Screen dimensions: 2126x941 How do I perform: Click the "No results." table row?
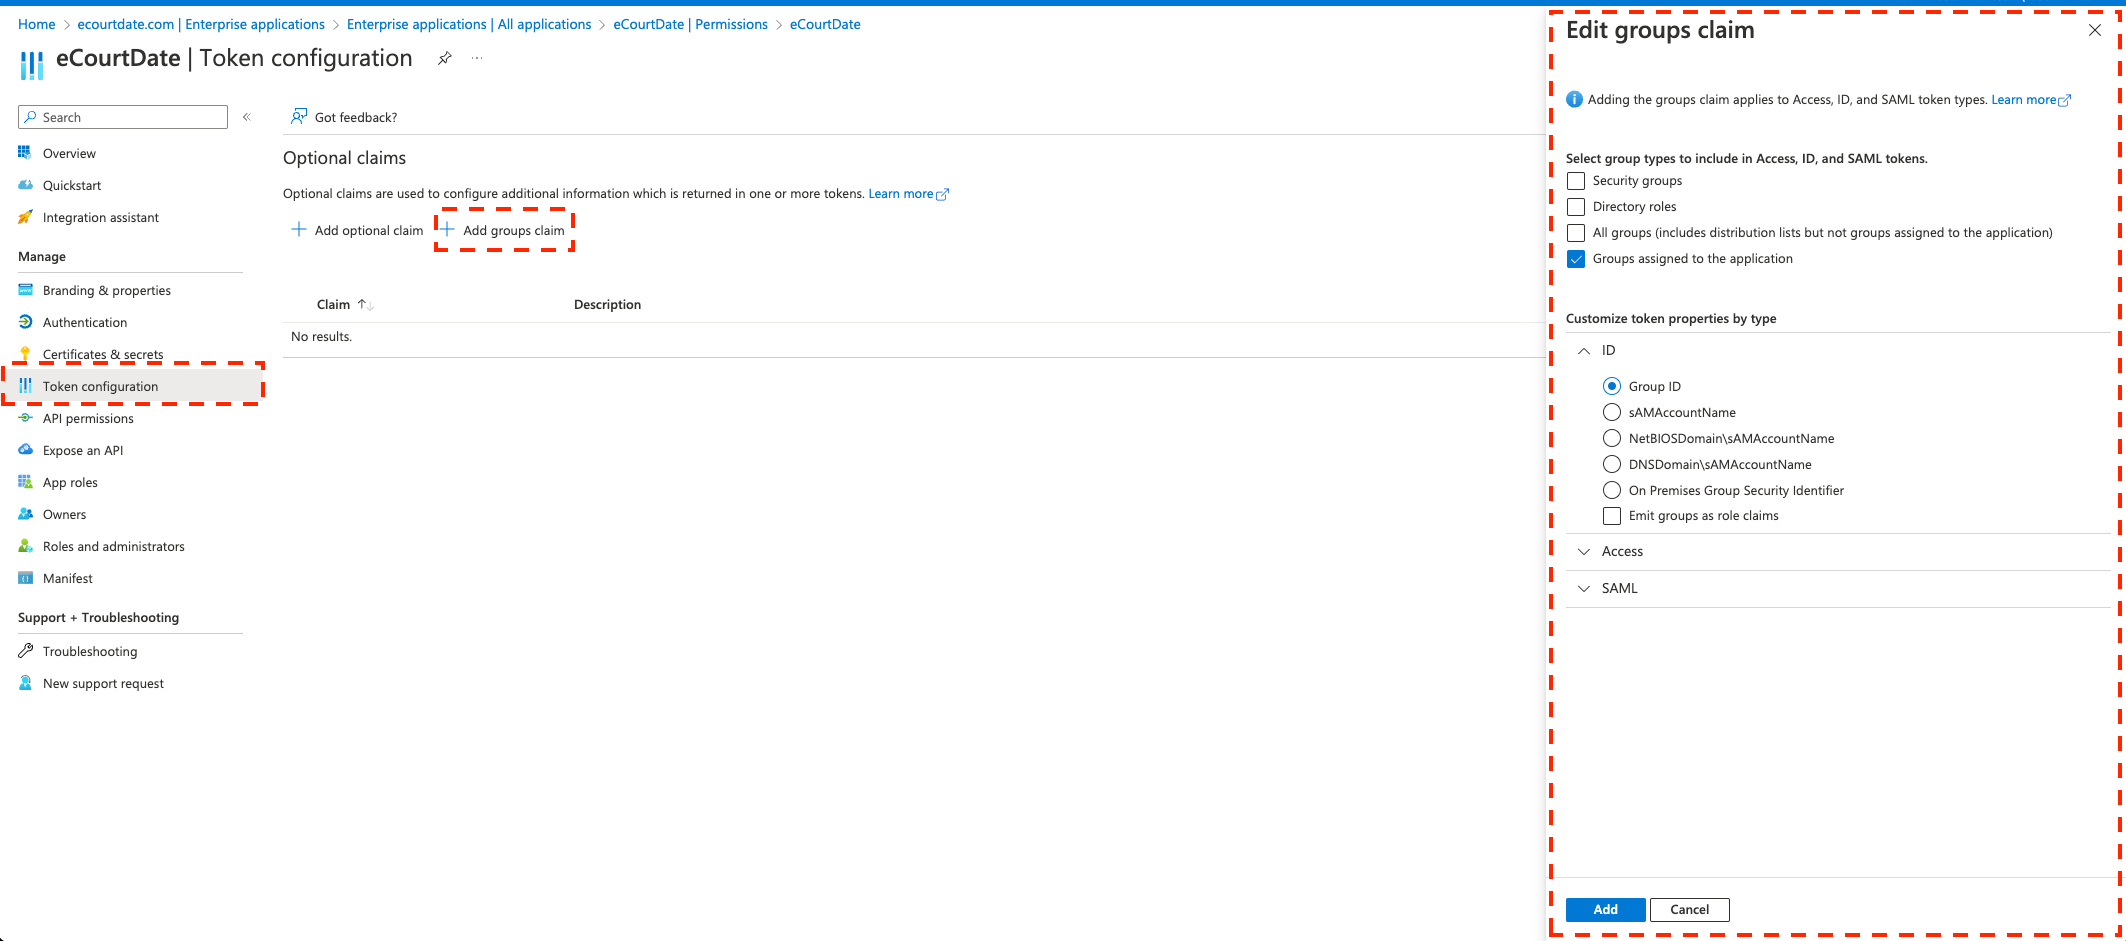(914, 337)
